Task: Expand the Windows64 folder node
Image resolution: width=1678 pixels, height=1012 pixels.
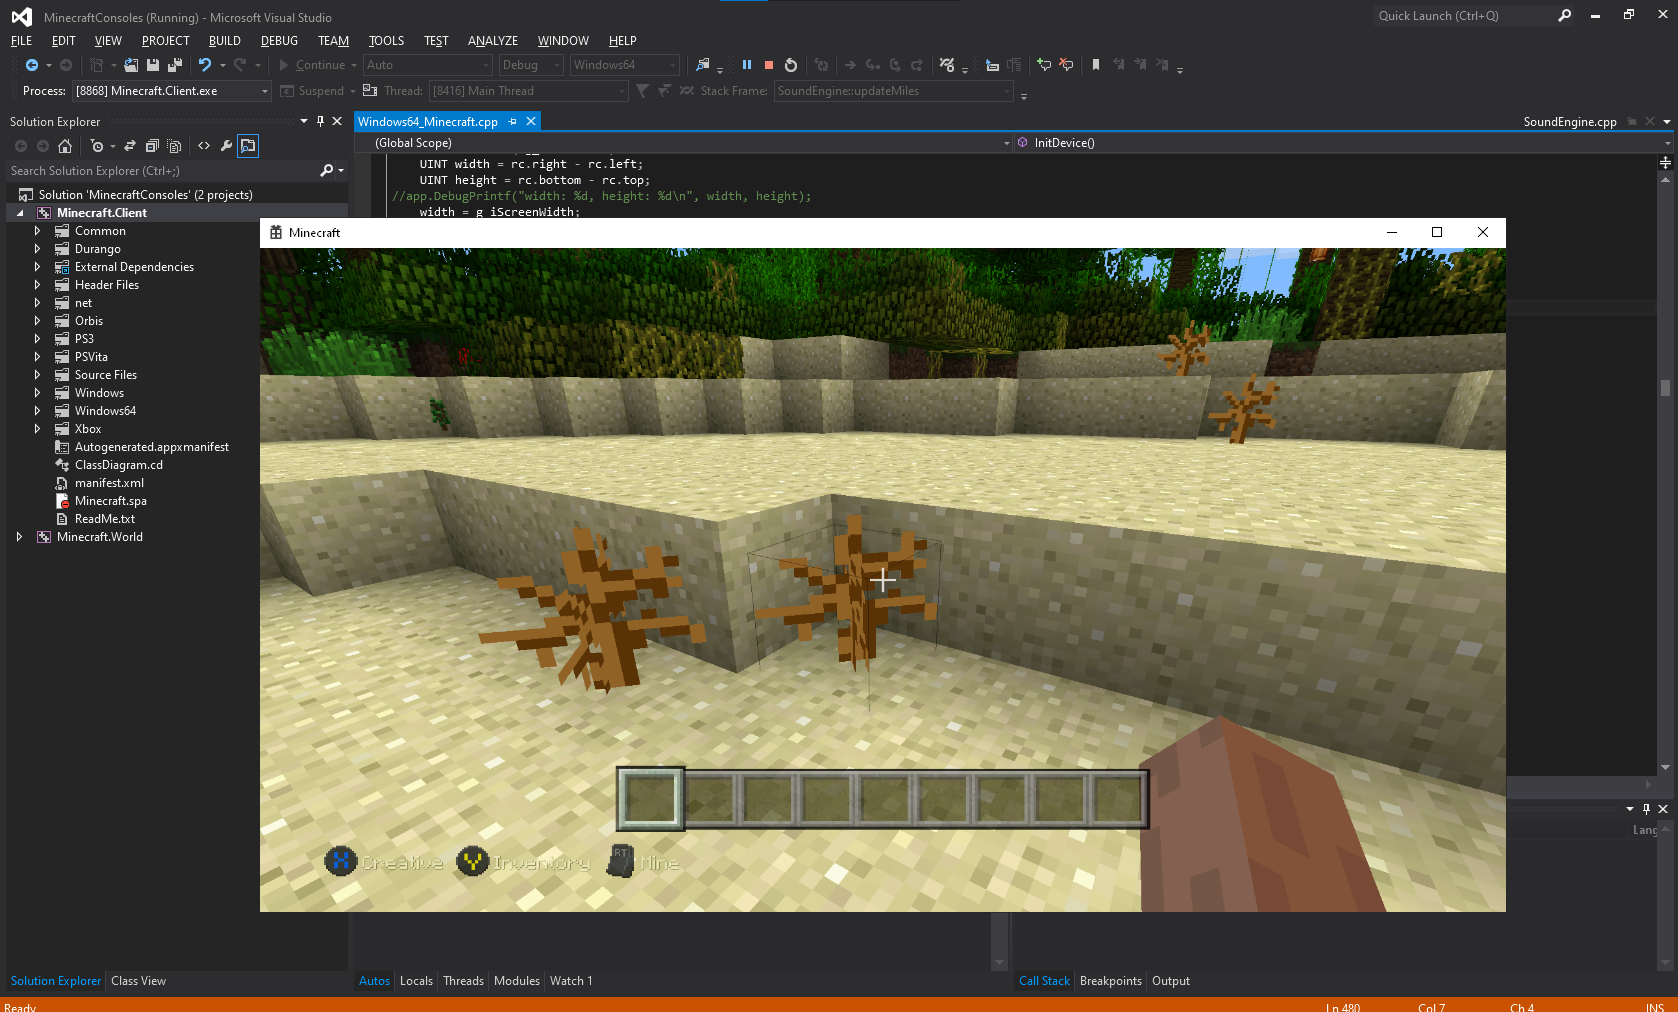Action: coord(37,411)
